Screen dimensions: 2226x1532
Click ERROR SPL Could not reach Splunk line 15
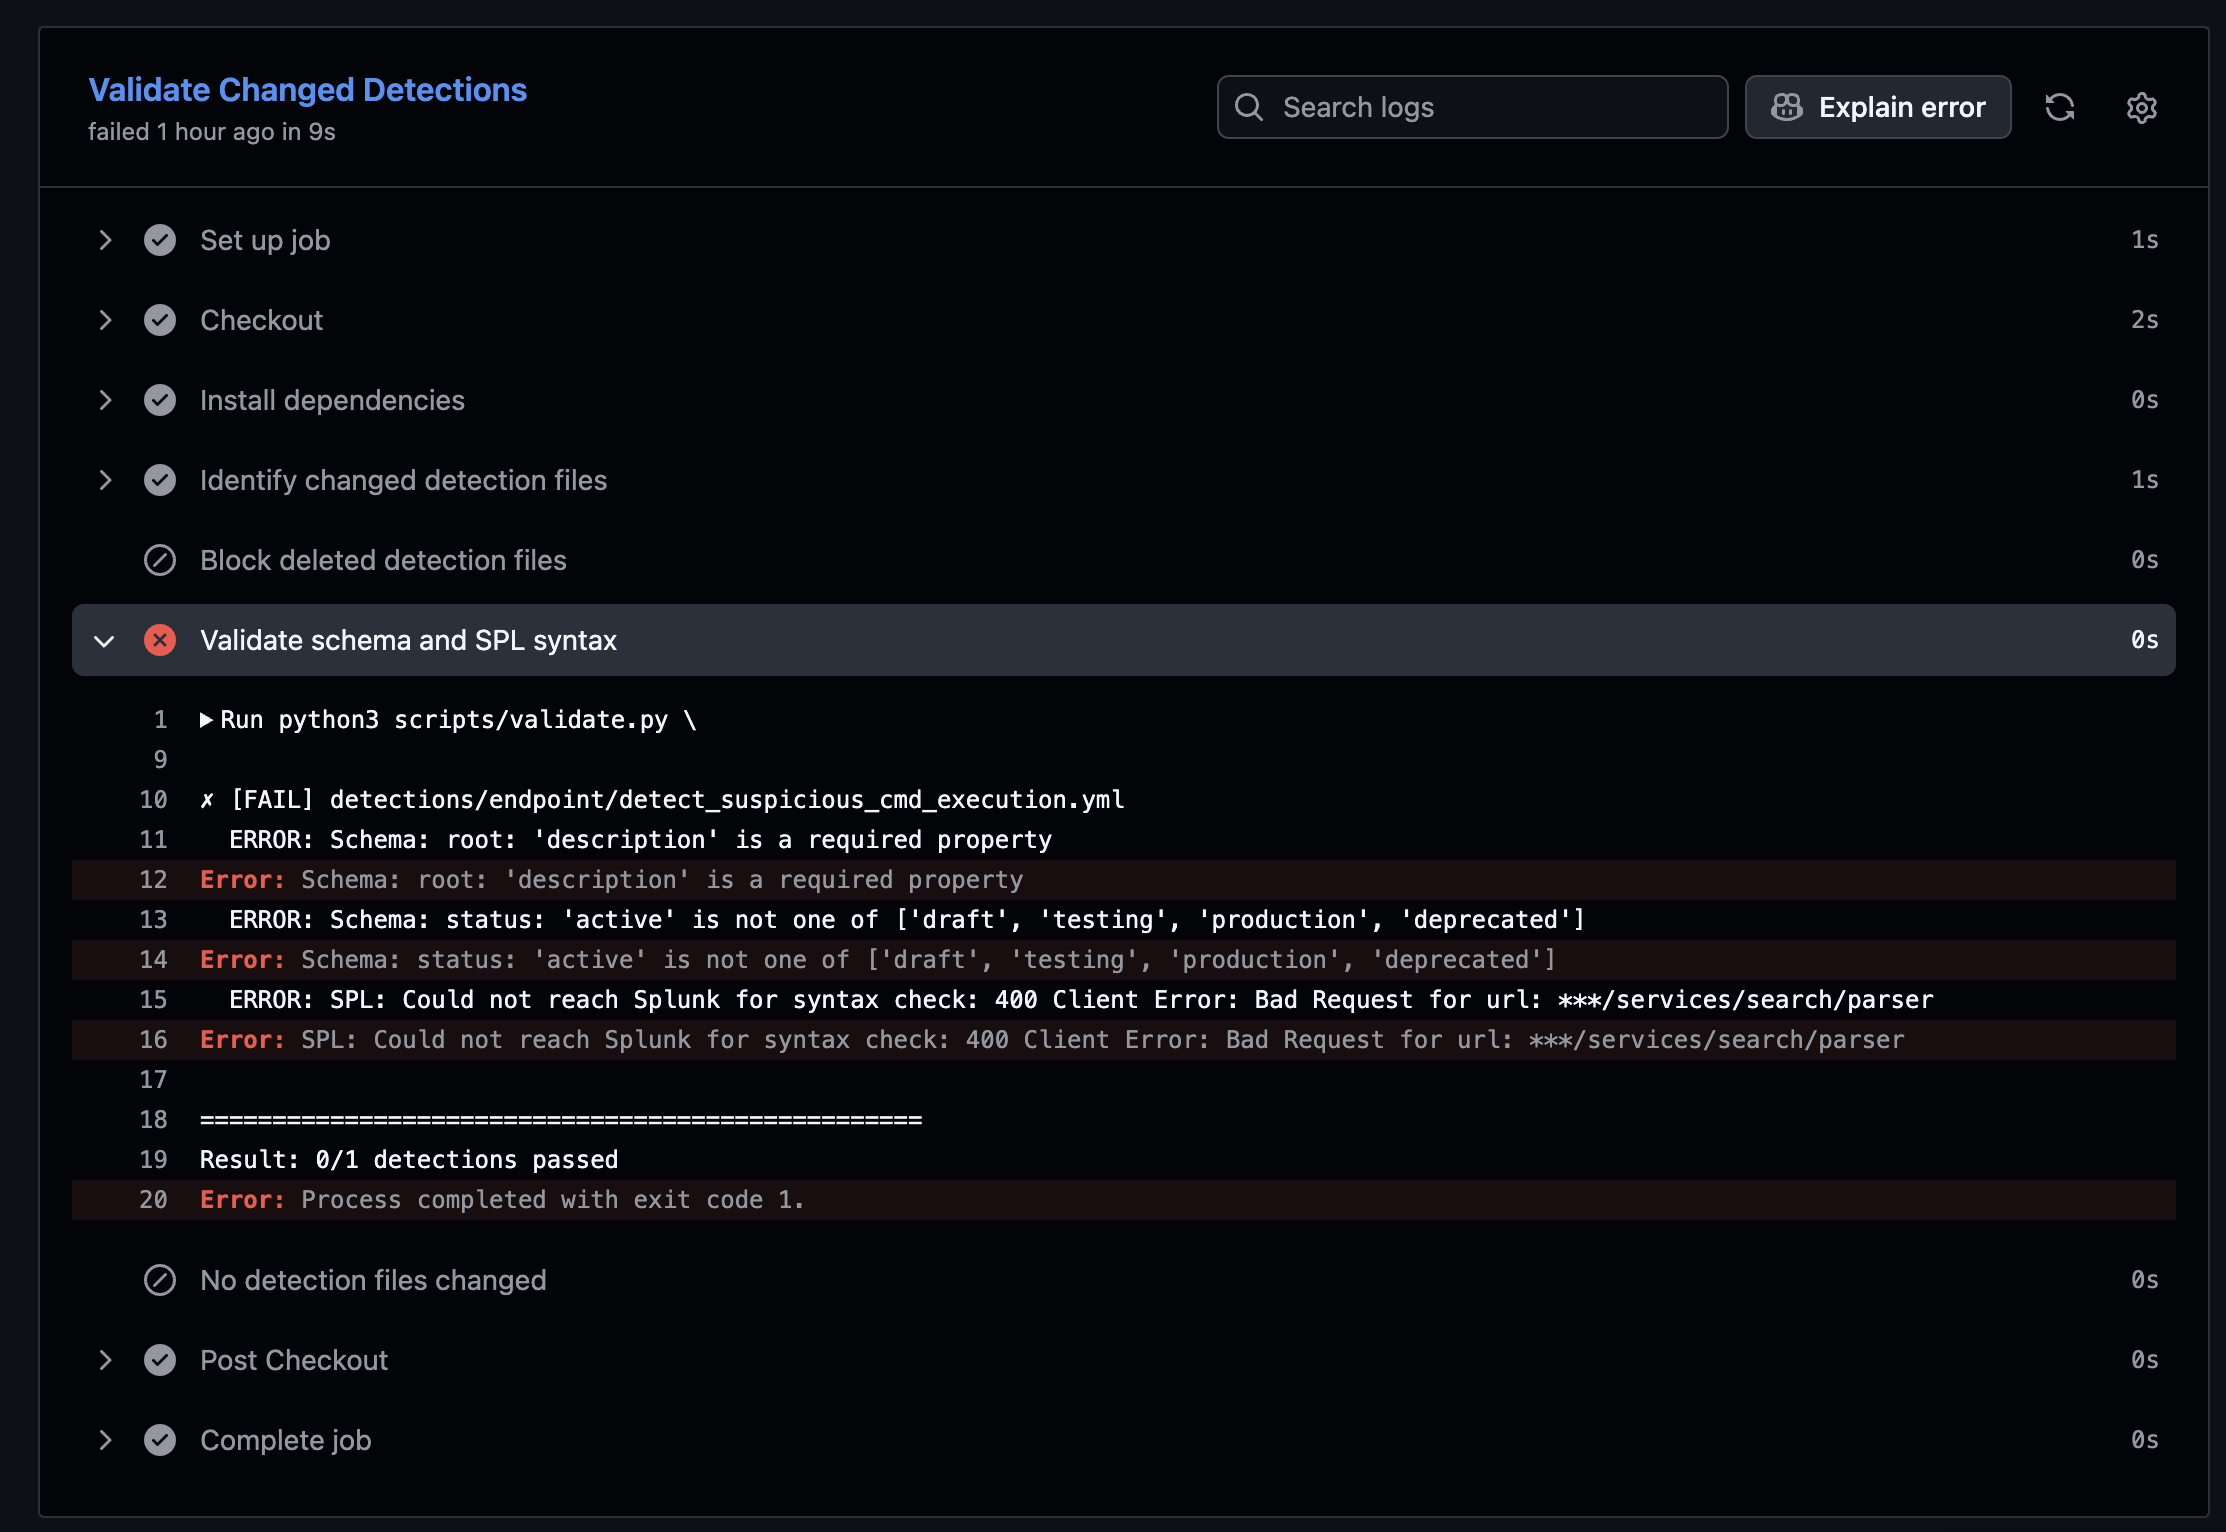1081,1000
